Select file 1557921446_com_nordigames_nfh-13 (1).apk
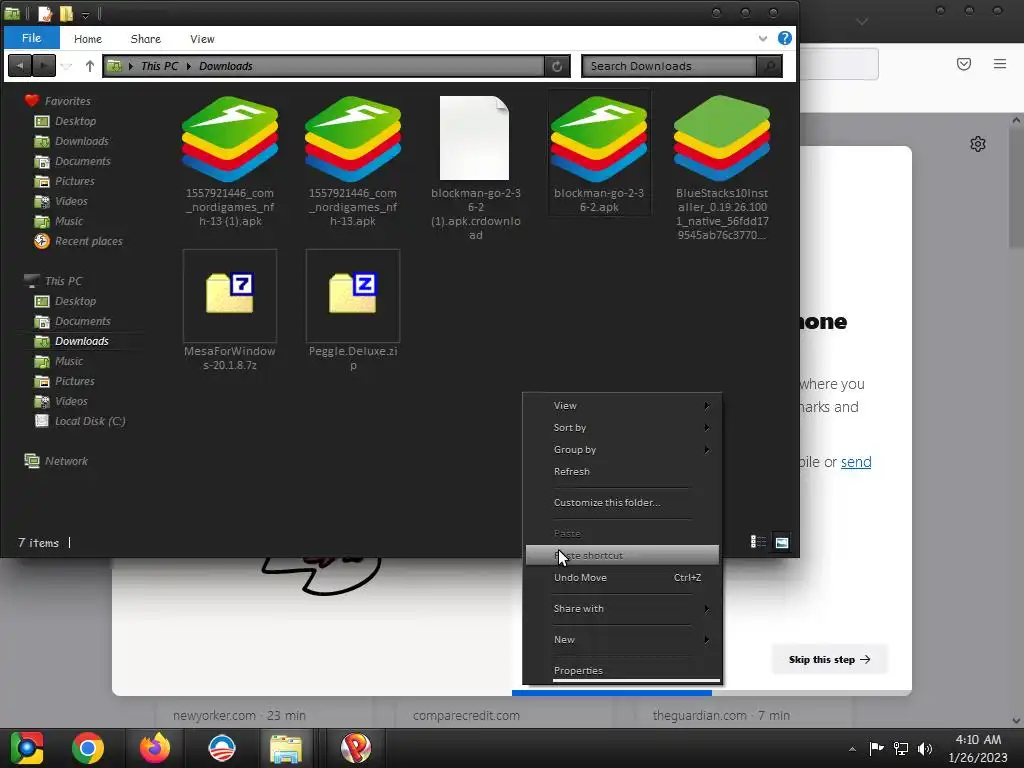Viewport: 1024px width, 768px height. click(x=230, y=161)
